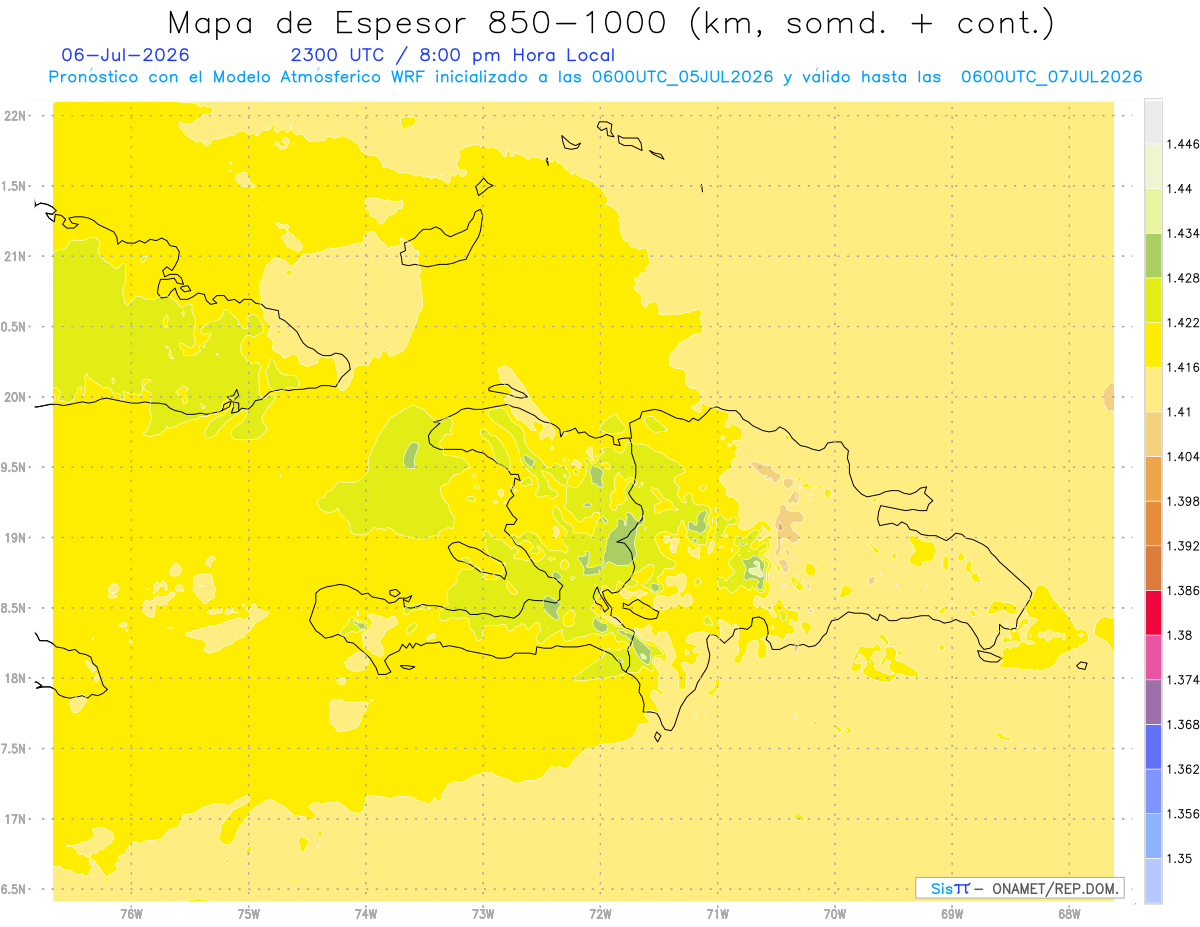Viewport: 1200px width, 927px height.
Task: Click the colorbar value "1.404"
Action: 1183,456
